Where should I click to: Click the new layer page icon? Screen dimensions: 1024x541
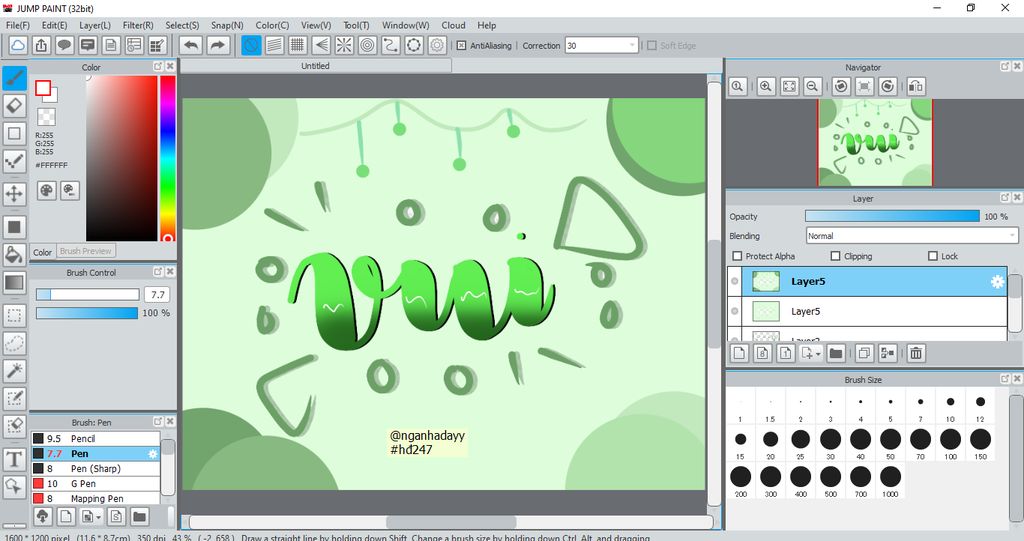739,353
